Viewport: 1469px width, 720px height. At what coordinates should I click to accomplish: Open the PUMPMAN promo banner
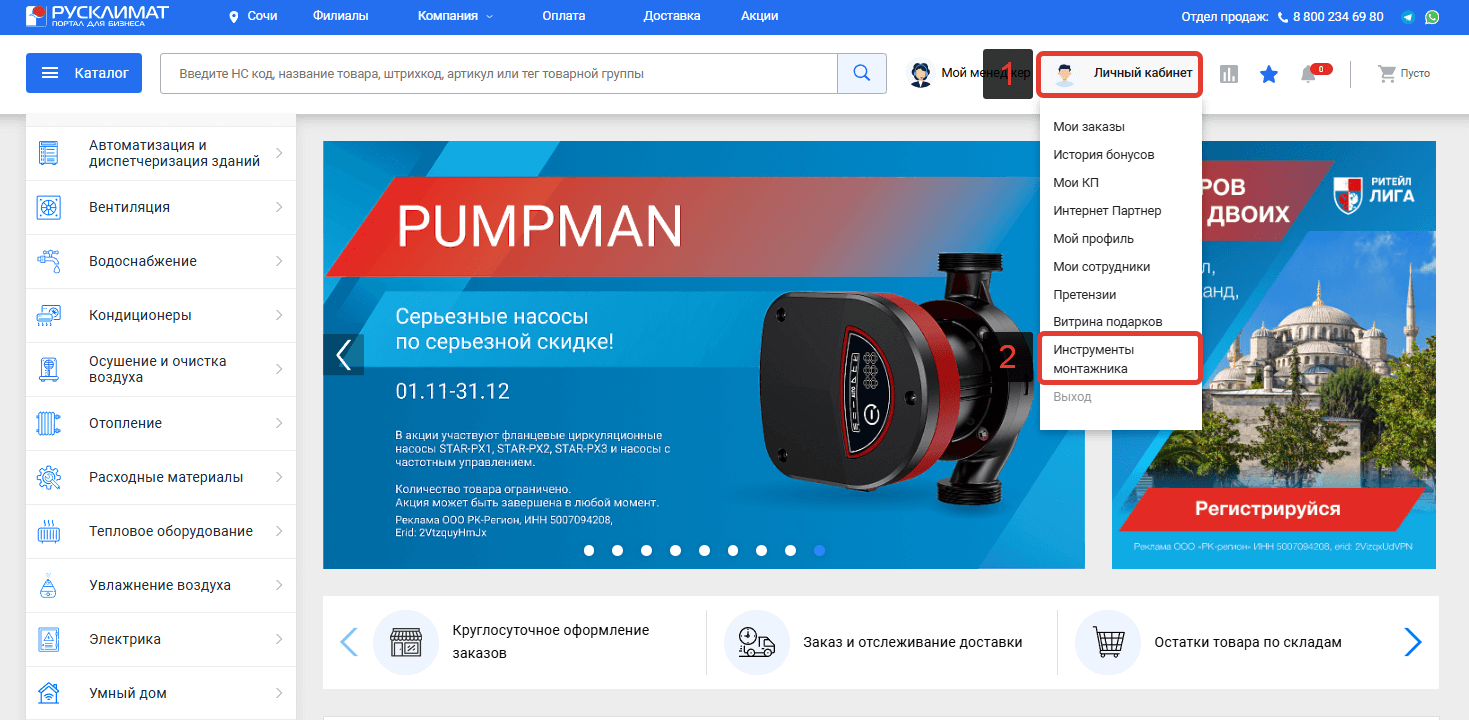(x=704, y=355)
